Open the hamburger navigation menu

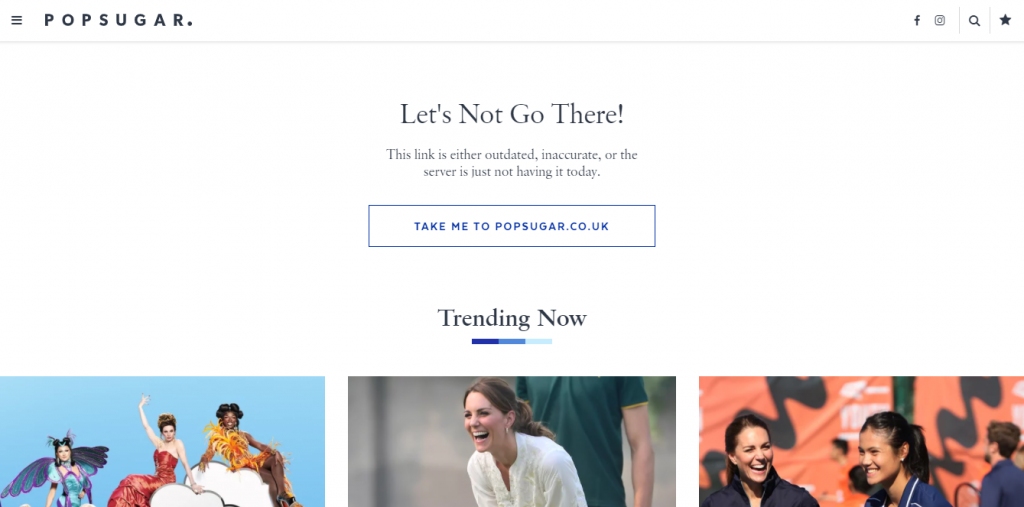pyautogui.click(x=17, y=20)
